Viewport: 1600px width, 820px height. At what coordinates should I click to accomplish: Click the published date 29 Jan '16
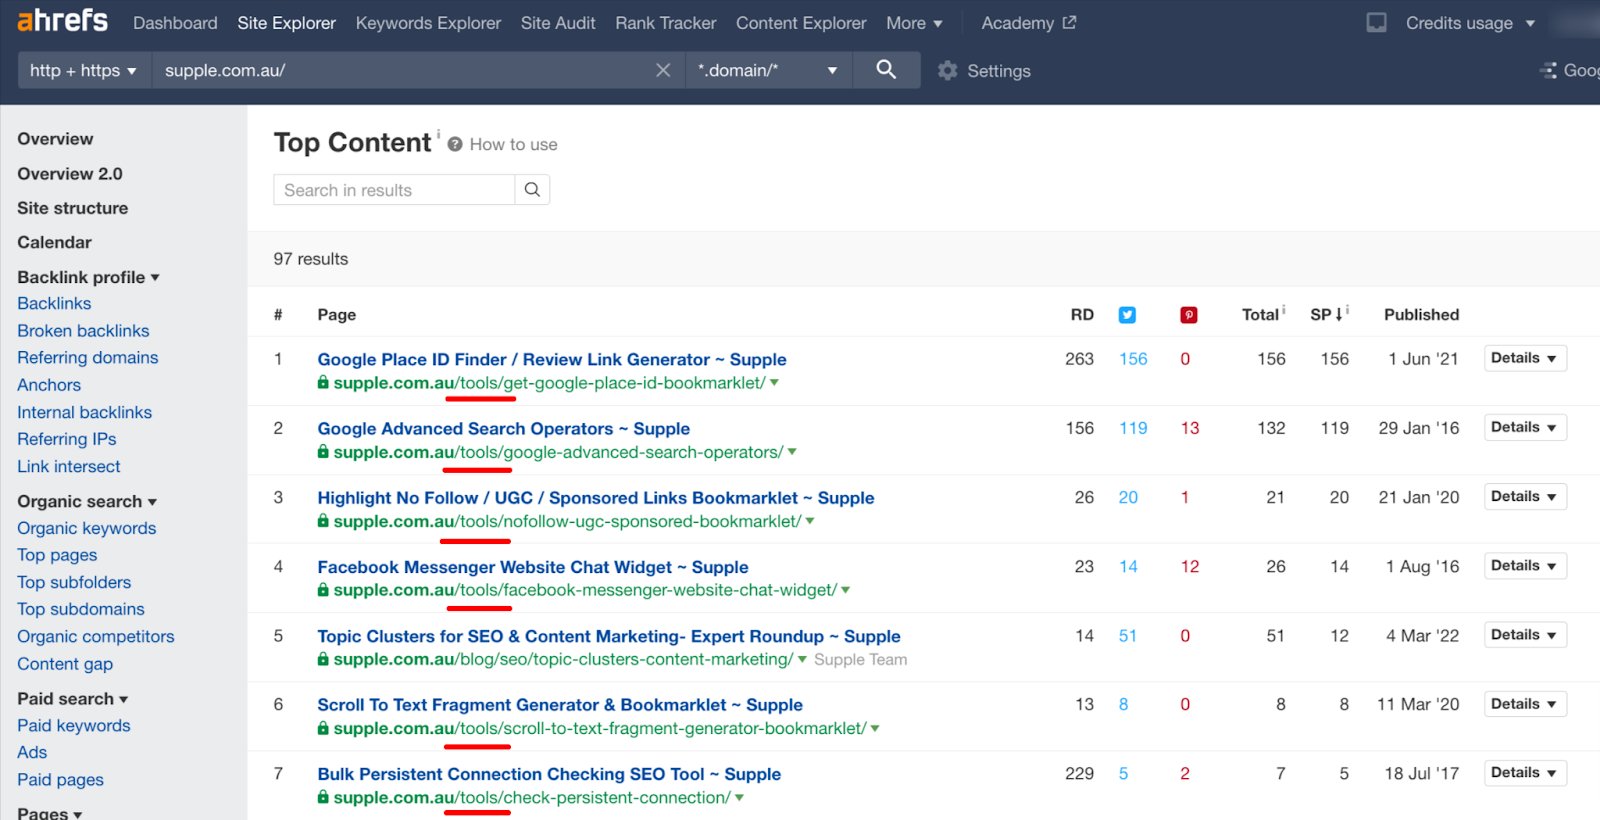[1418, 428]
